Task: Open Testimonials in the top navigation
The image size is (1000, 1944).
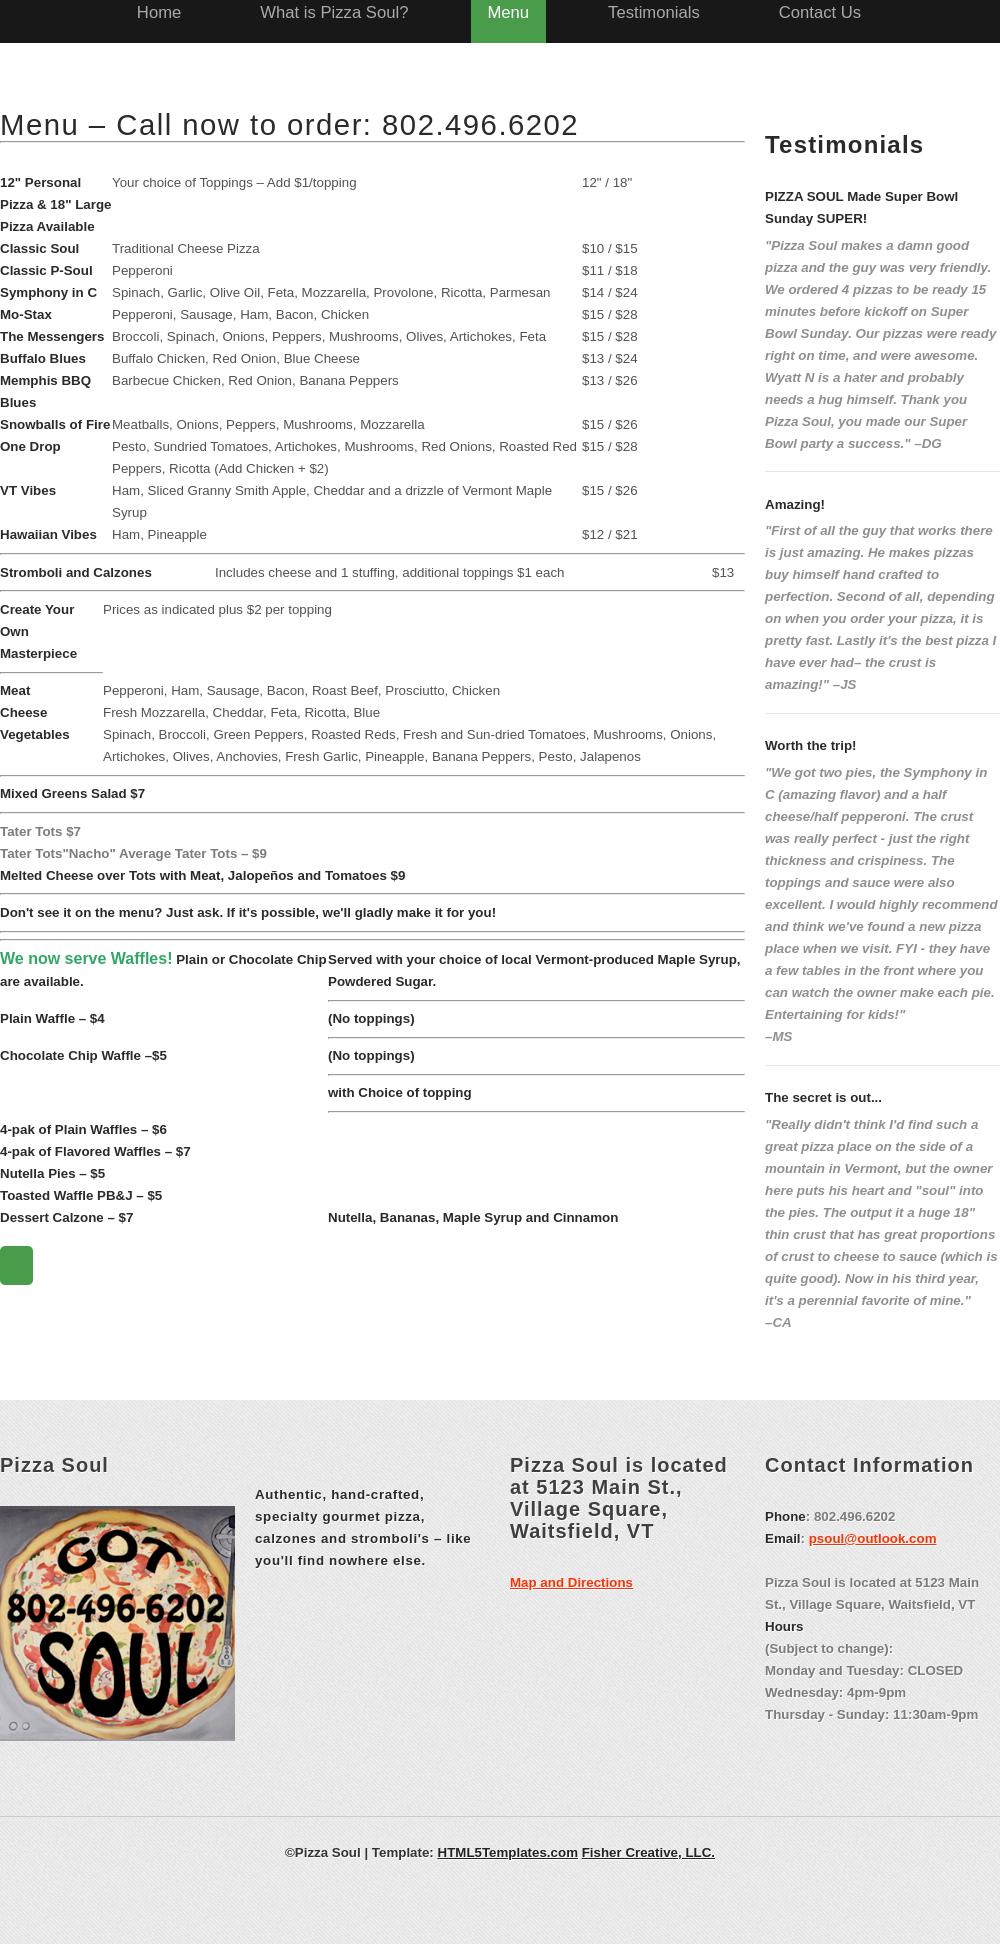Action: tap(653, 13)
